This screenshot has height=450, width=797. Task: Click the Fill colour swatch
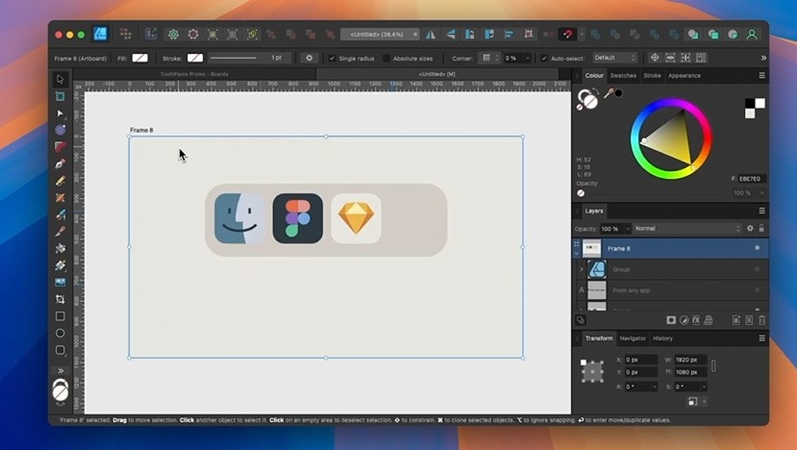click(140, 58)
